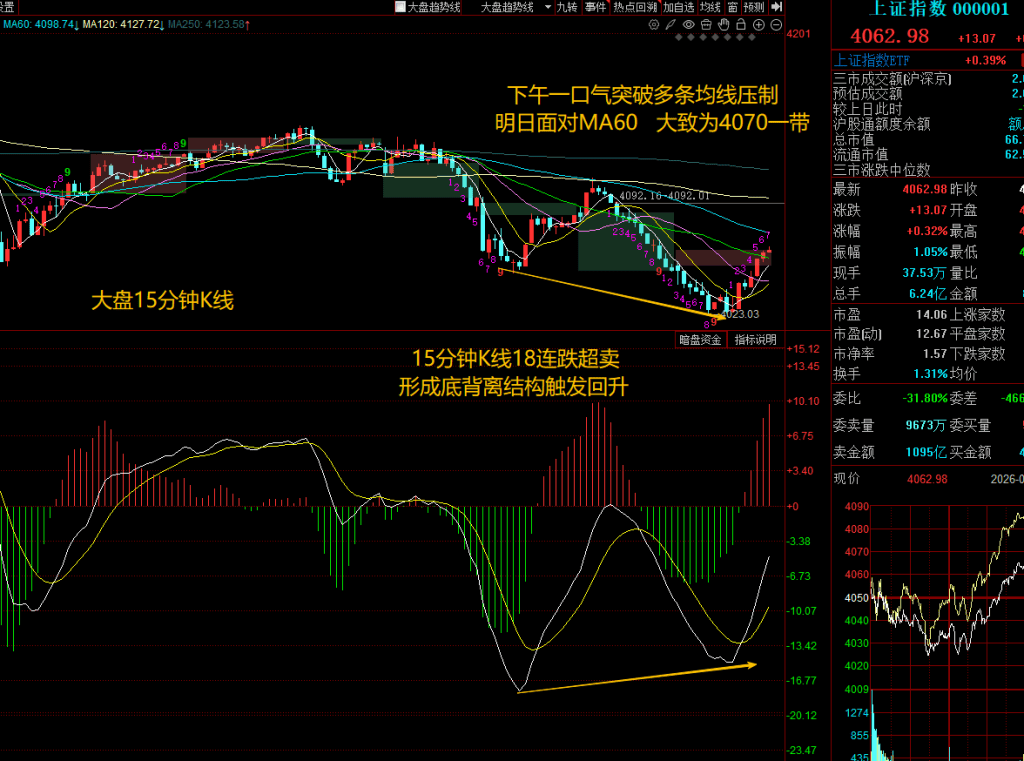Click the 九转 toolbar button

click(567, 7)
